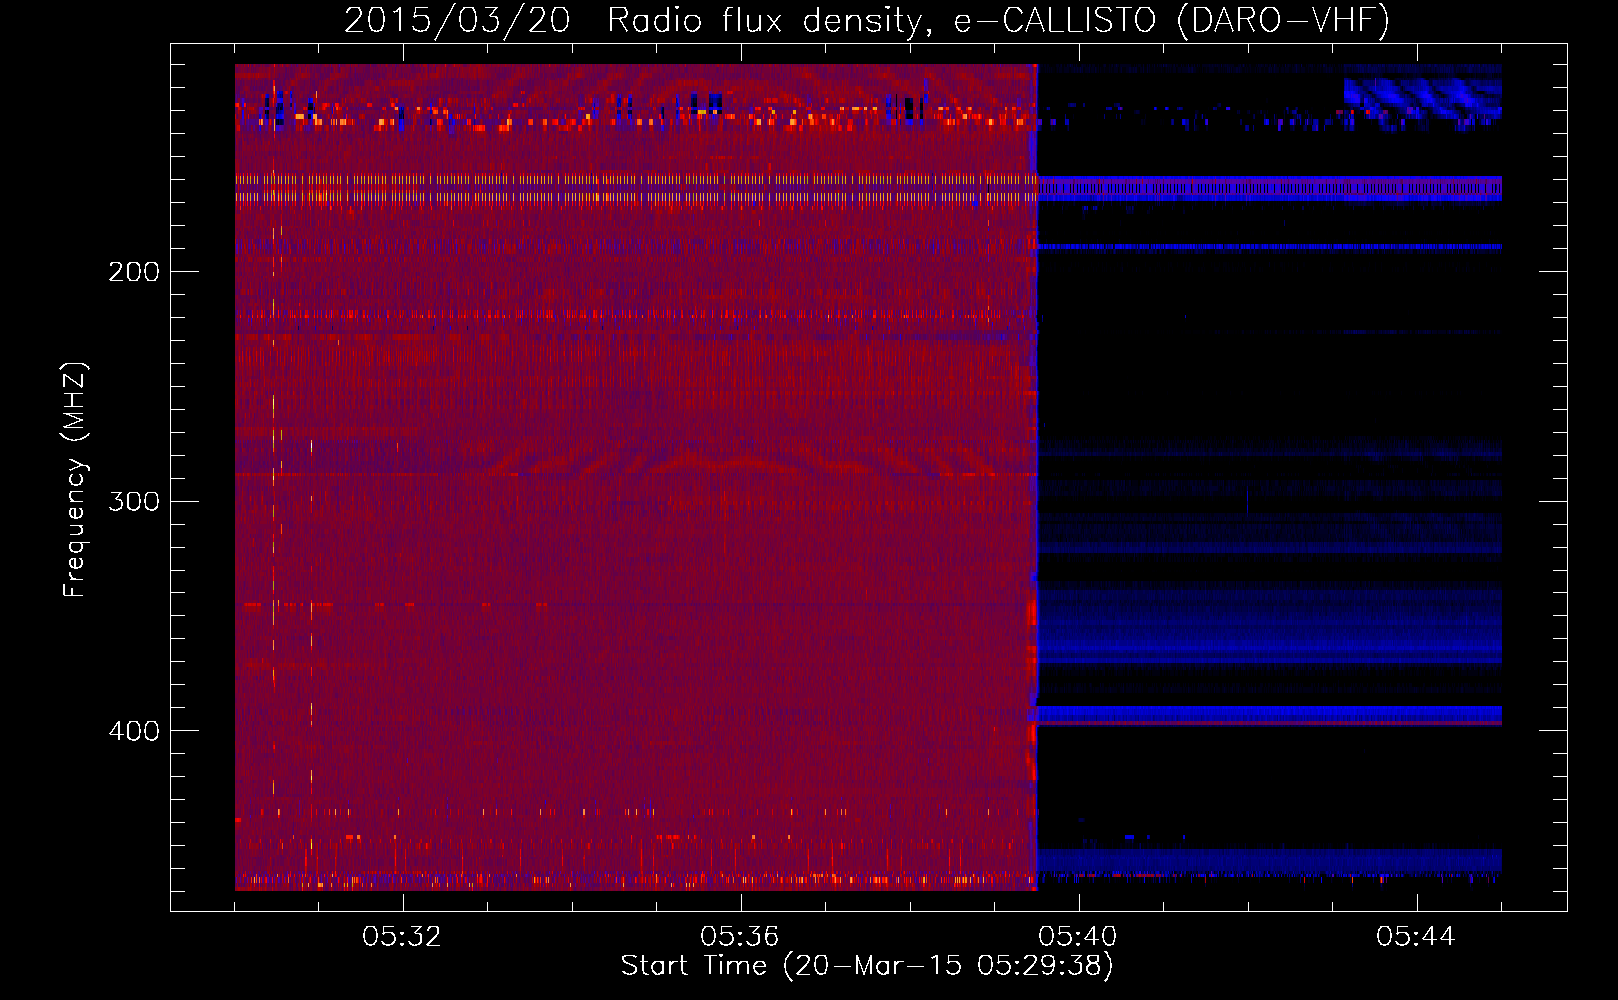1618x1000 pixels.
Task: Click the plot title '2015/03/20 Radio flux density'
Action: (x=867, y=21)
